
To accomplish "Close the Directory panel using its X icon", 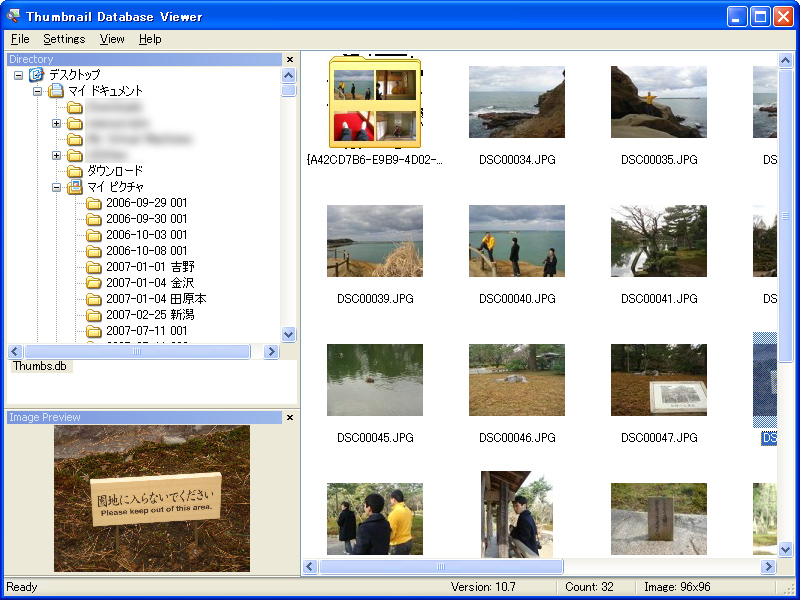I will 289,59.
